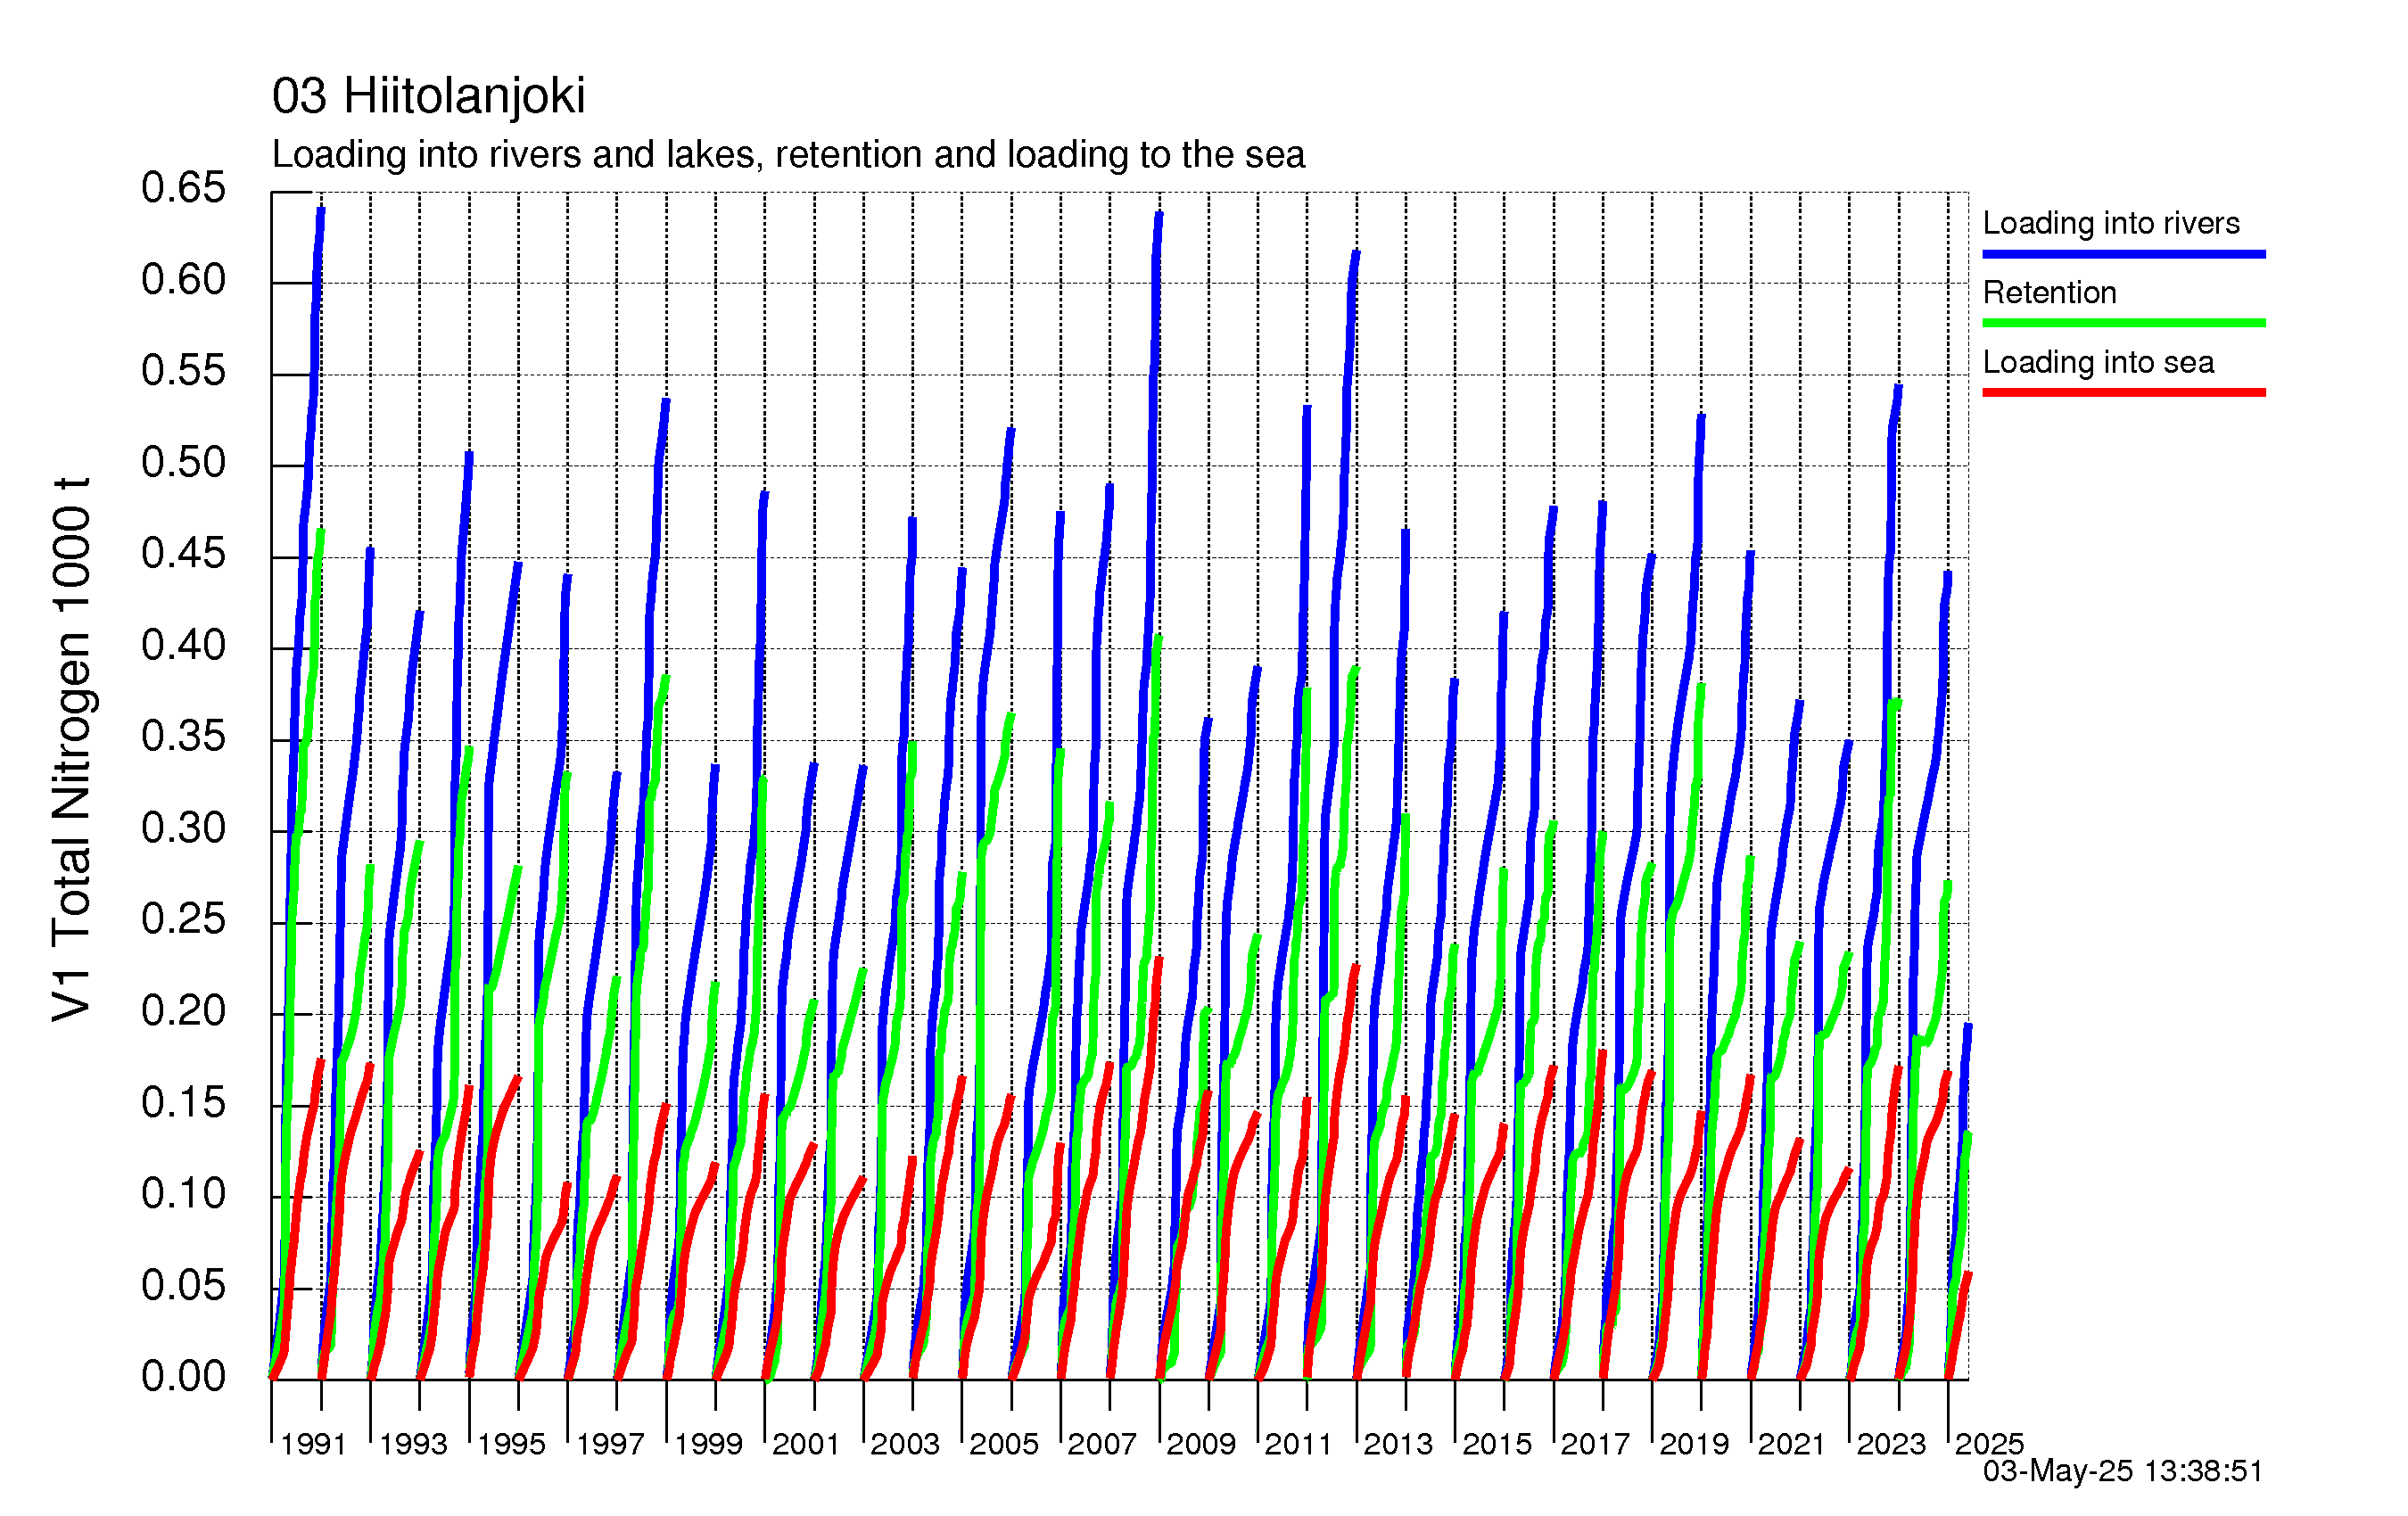Click the y-axis value 0.20

click(x=183, y=1011)
